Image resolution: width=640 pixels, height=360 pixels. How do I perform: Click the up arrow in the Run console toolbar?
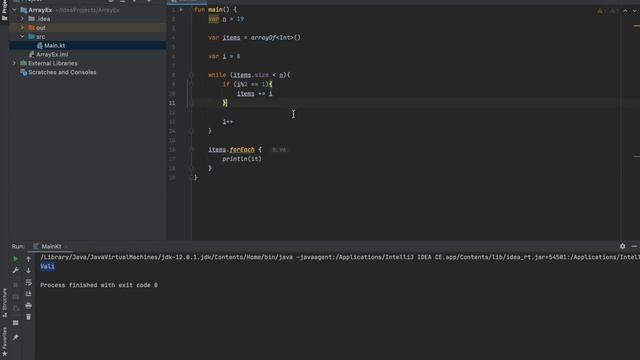(x=28, y=259)
